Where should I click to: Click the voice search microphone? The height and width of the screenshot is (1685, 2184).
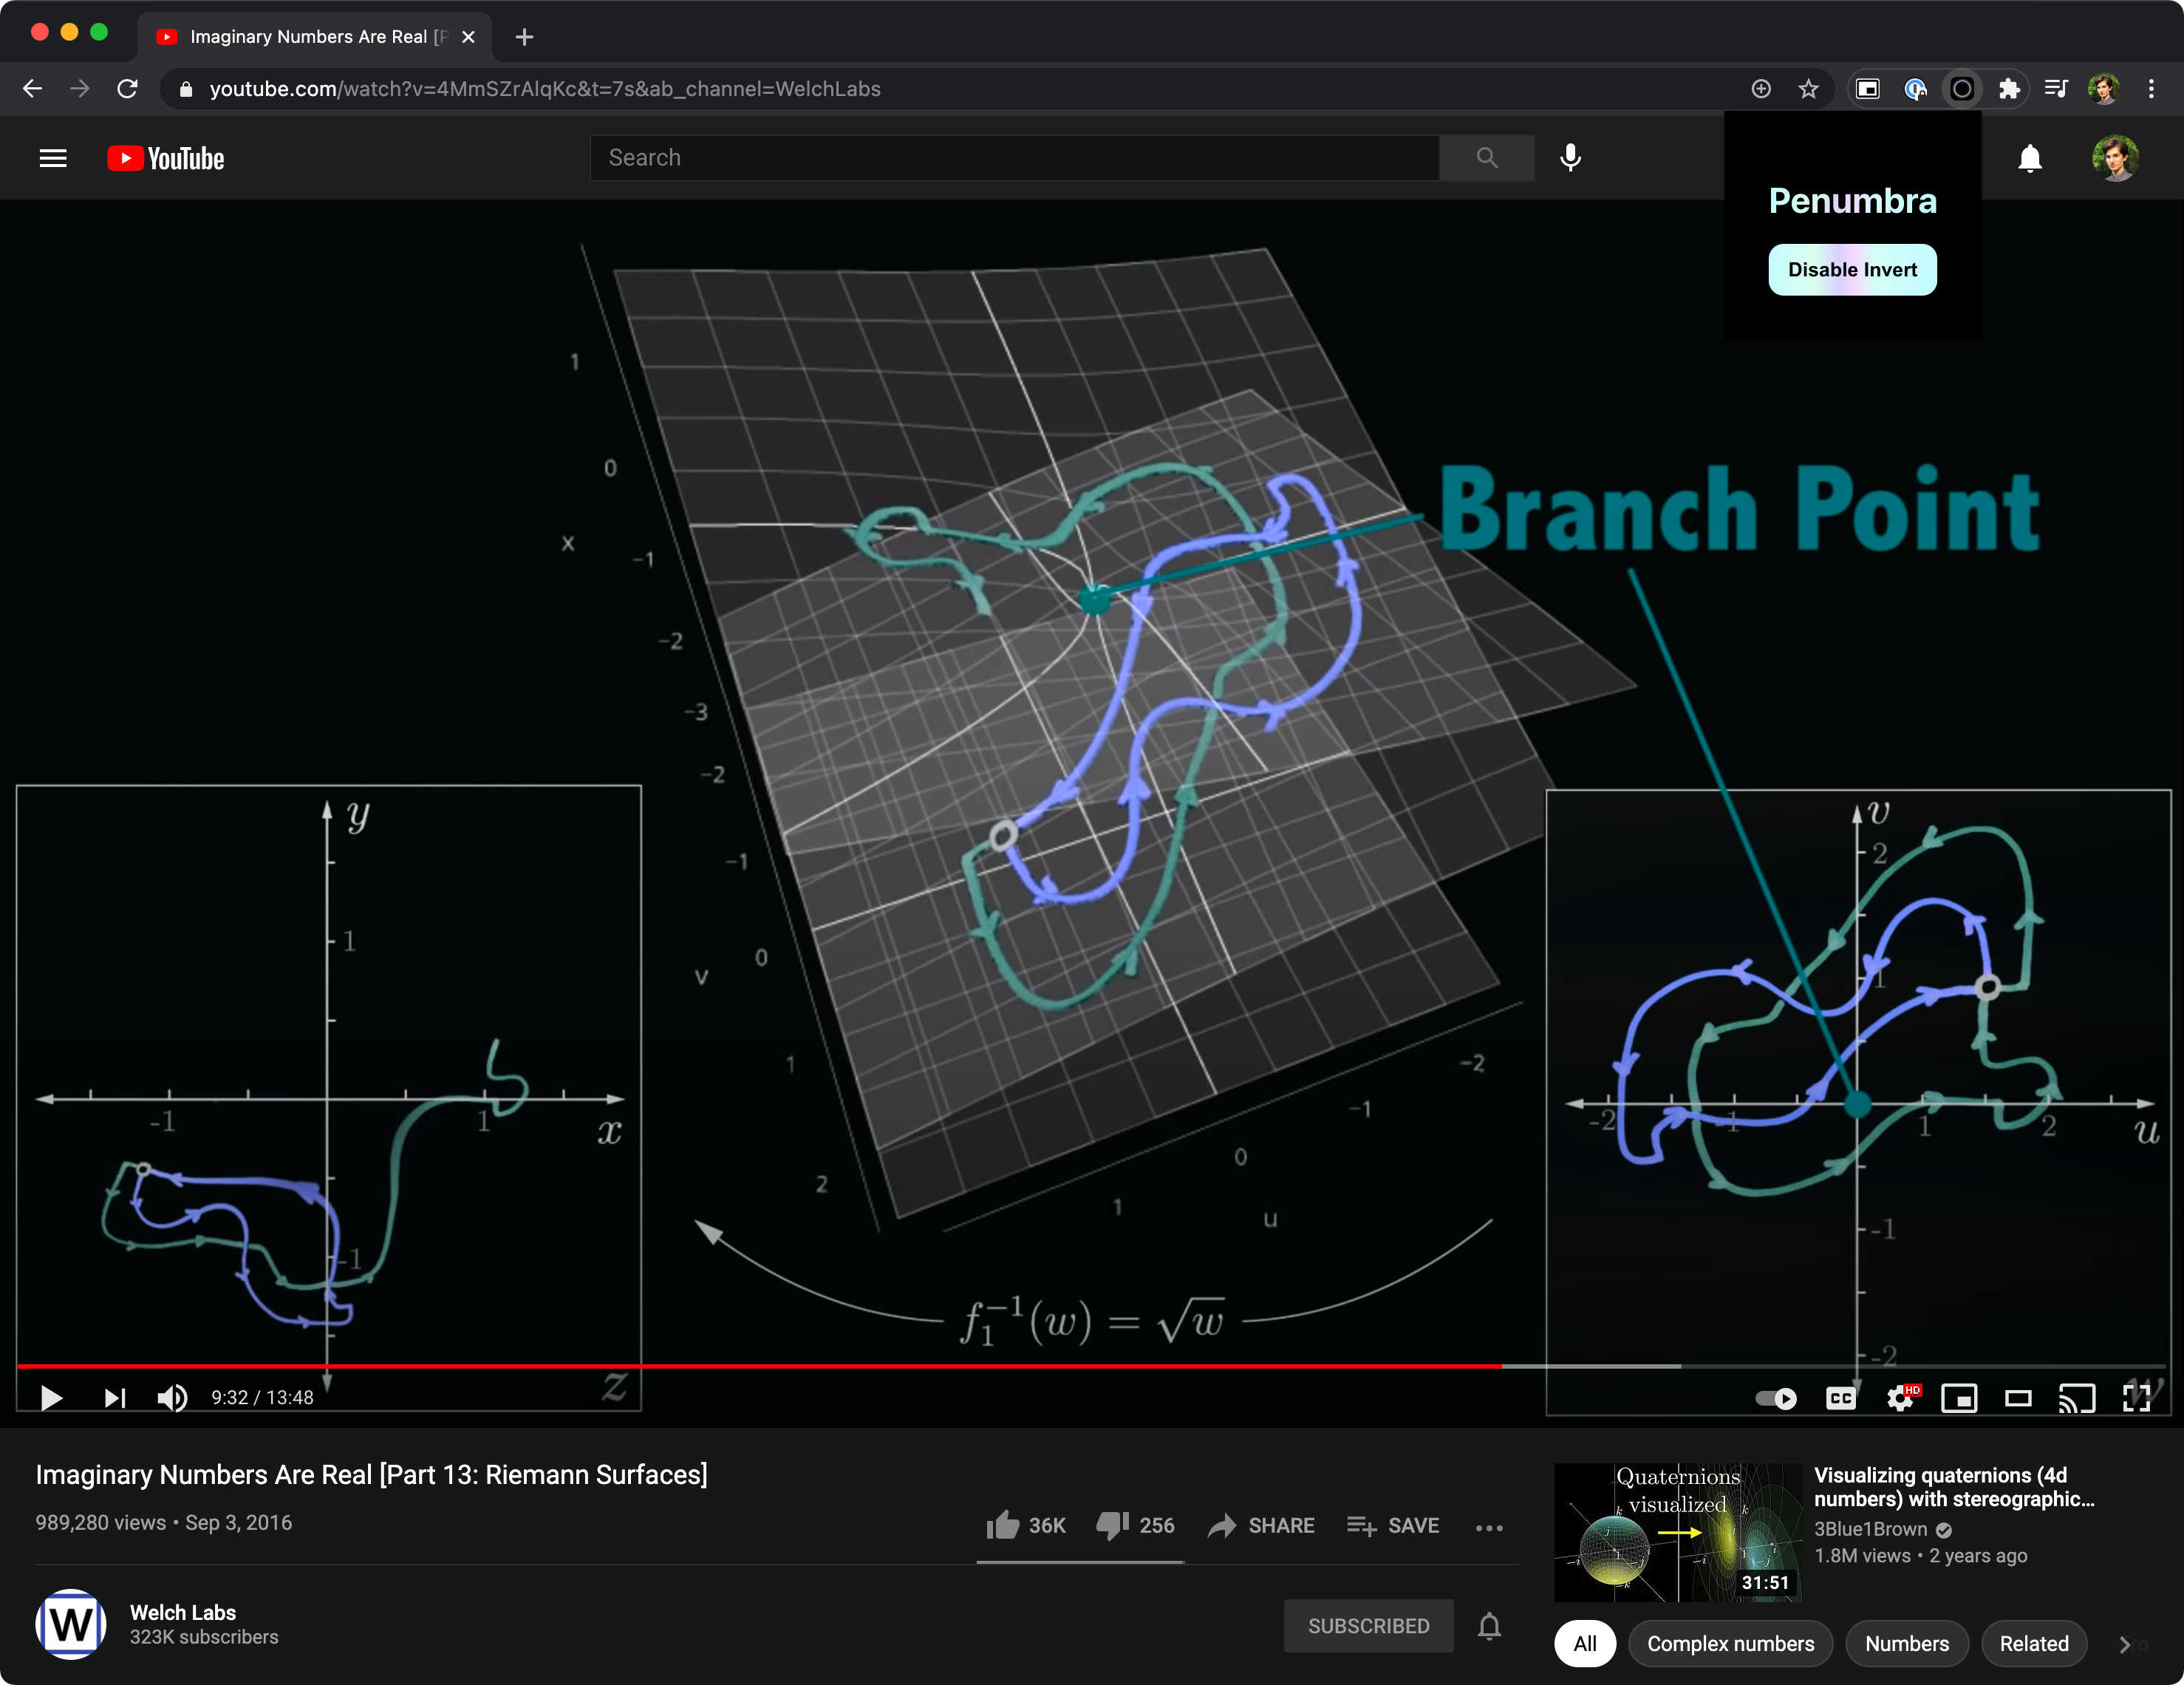point(1570,158)
